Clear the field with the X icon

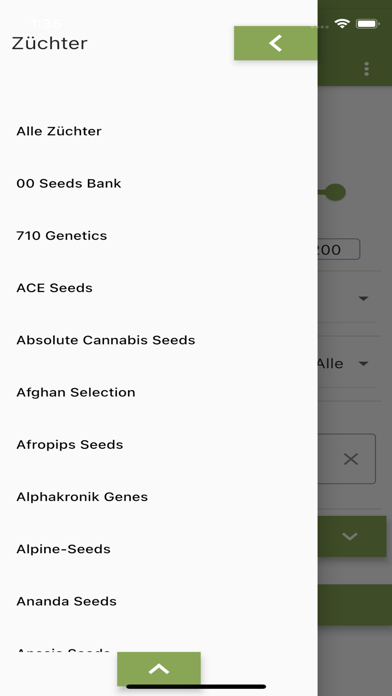coord(351,459)
